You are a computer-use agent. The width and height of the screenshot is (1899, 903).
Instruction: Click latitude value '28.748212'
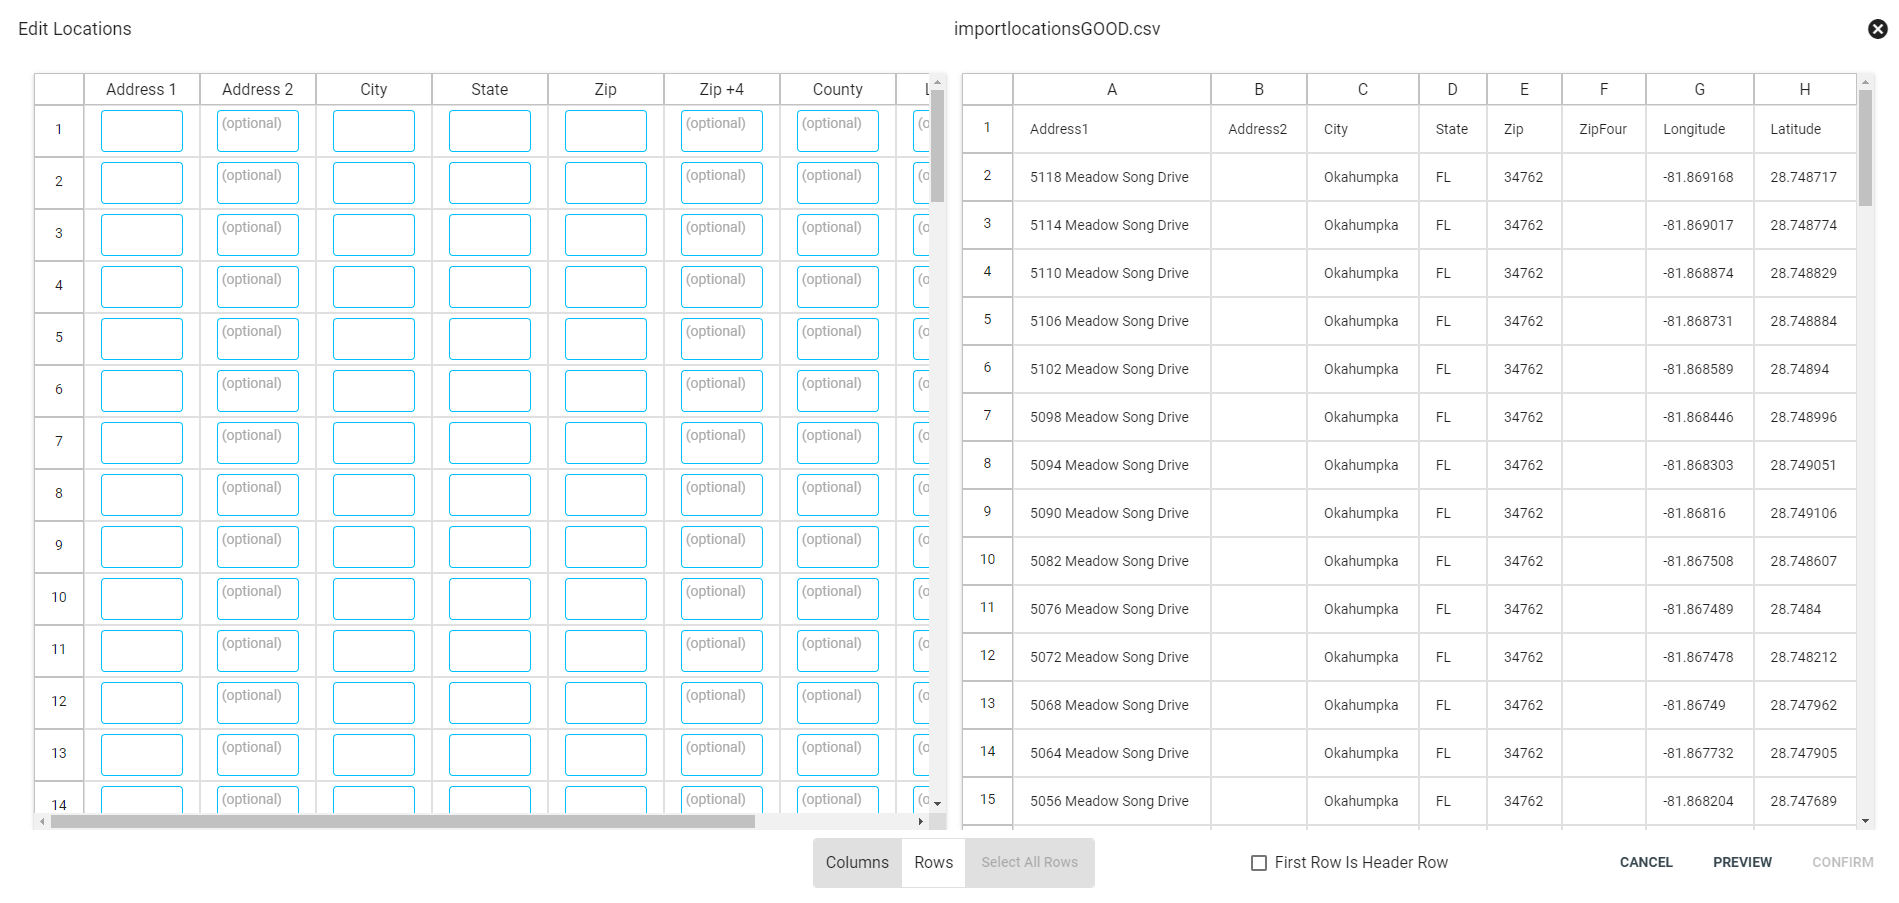pyautogui.click(x=1803, y=657)
